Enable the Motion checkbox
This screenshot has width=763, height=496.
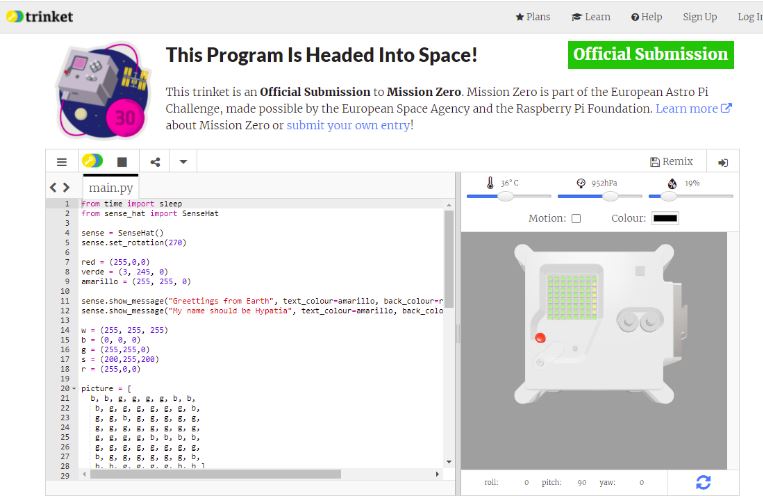[x=576, y=218]
